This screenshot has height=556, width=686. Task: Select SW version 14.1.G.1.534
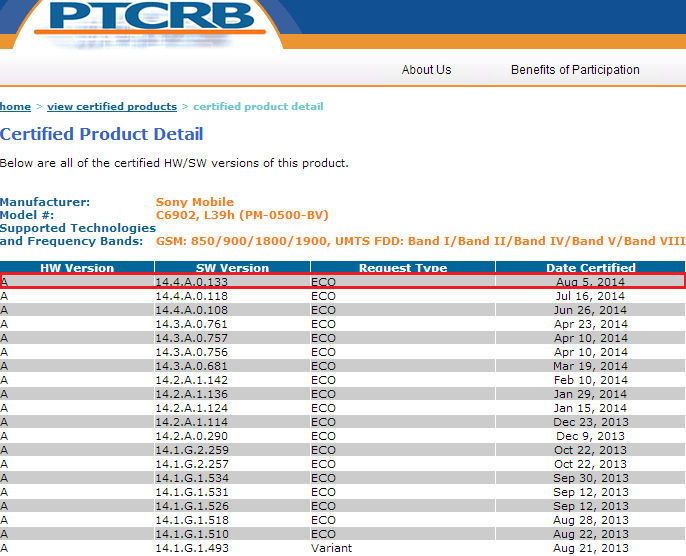(x=192, y=478)
